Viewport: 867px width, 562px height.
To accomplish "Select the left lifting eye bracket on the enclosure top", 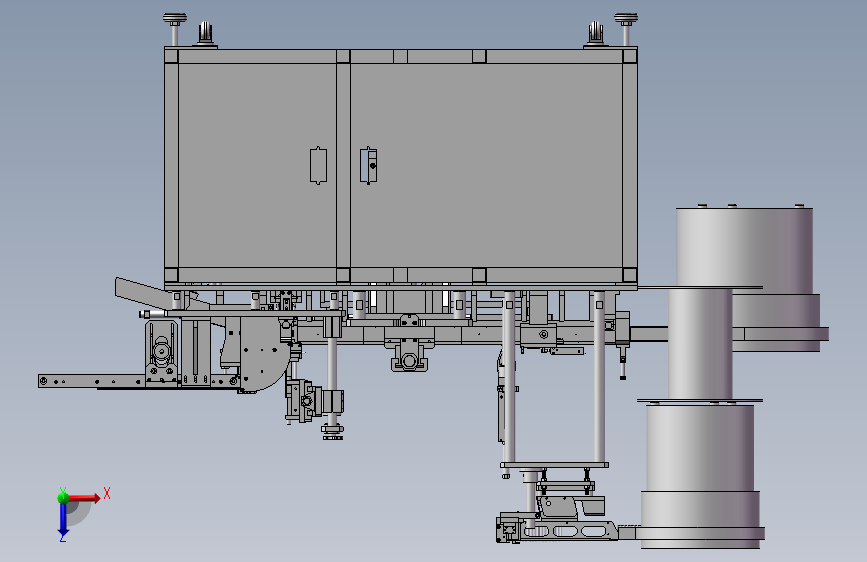I will (205, 34).
